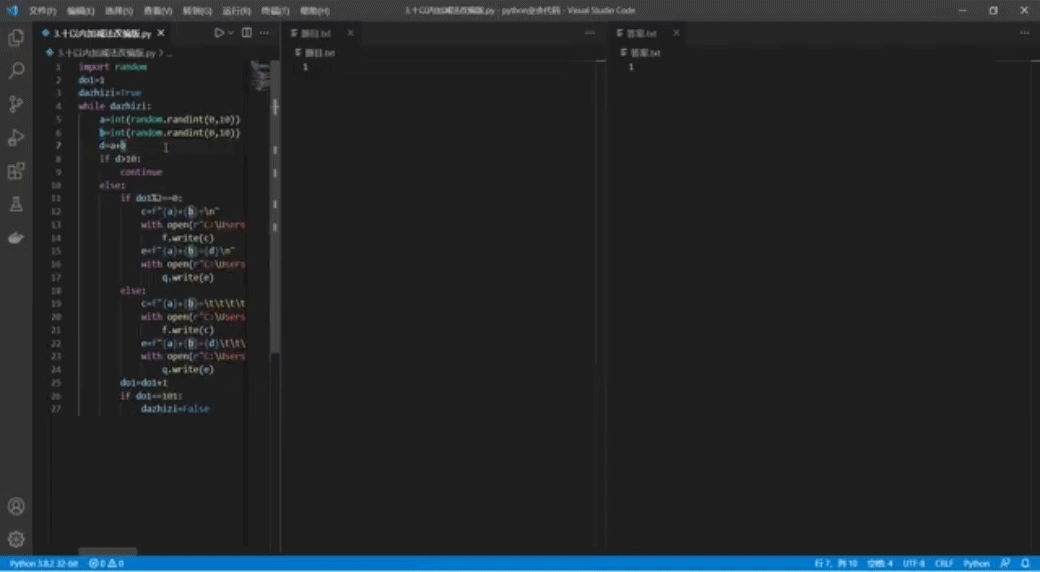1040x572 pixels.
Task: Click the 'import random' code line
Action: (113, 67)
